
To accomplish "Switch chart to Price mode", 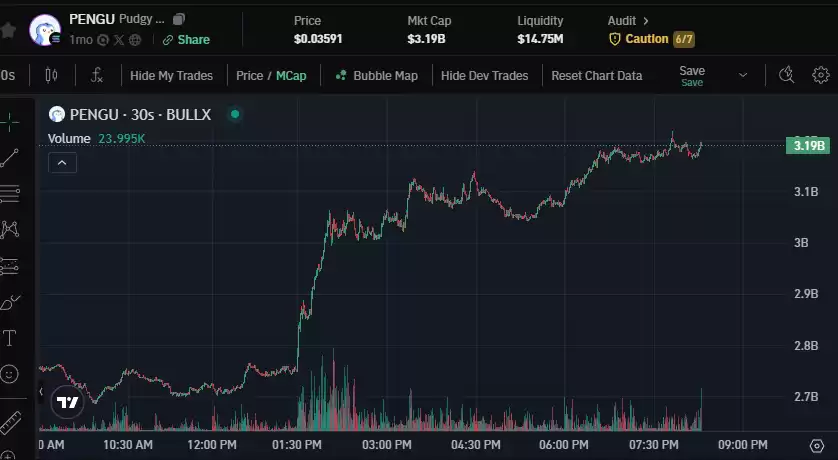I will click(x=249, y=76).
